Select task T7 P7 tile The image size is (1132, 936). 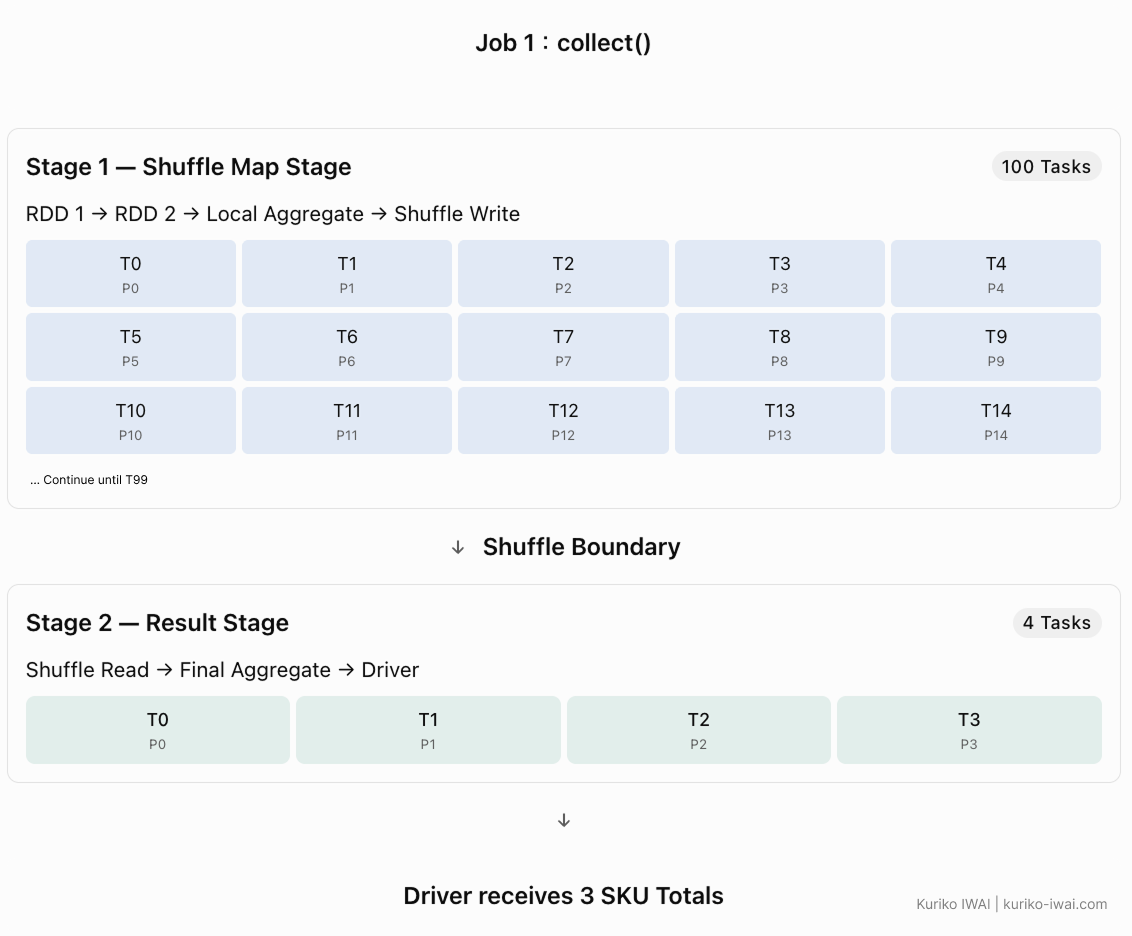[x=563, y=347]
